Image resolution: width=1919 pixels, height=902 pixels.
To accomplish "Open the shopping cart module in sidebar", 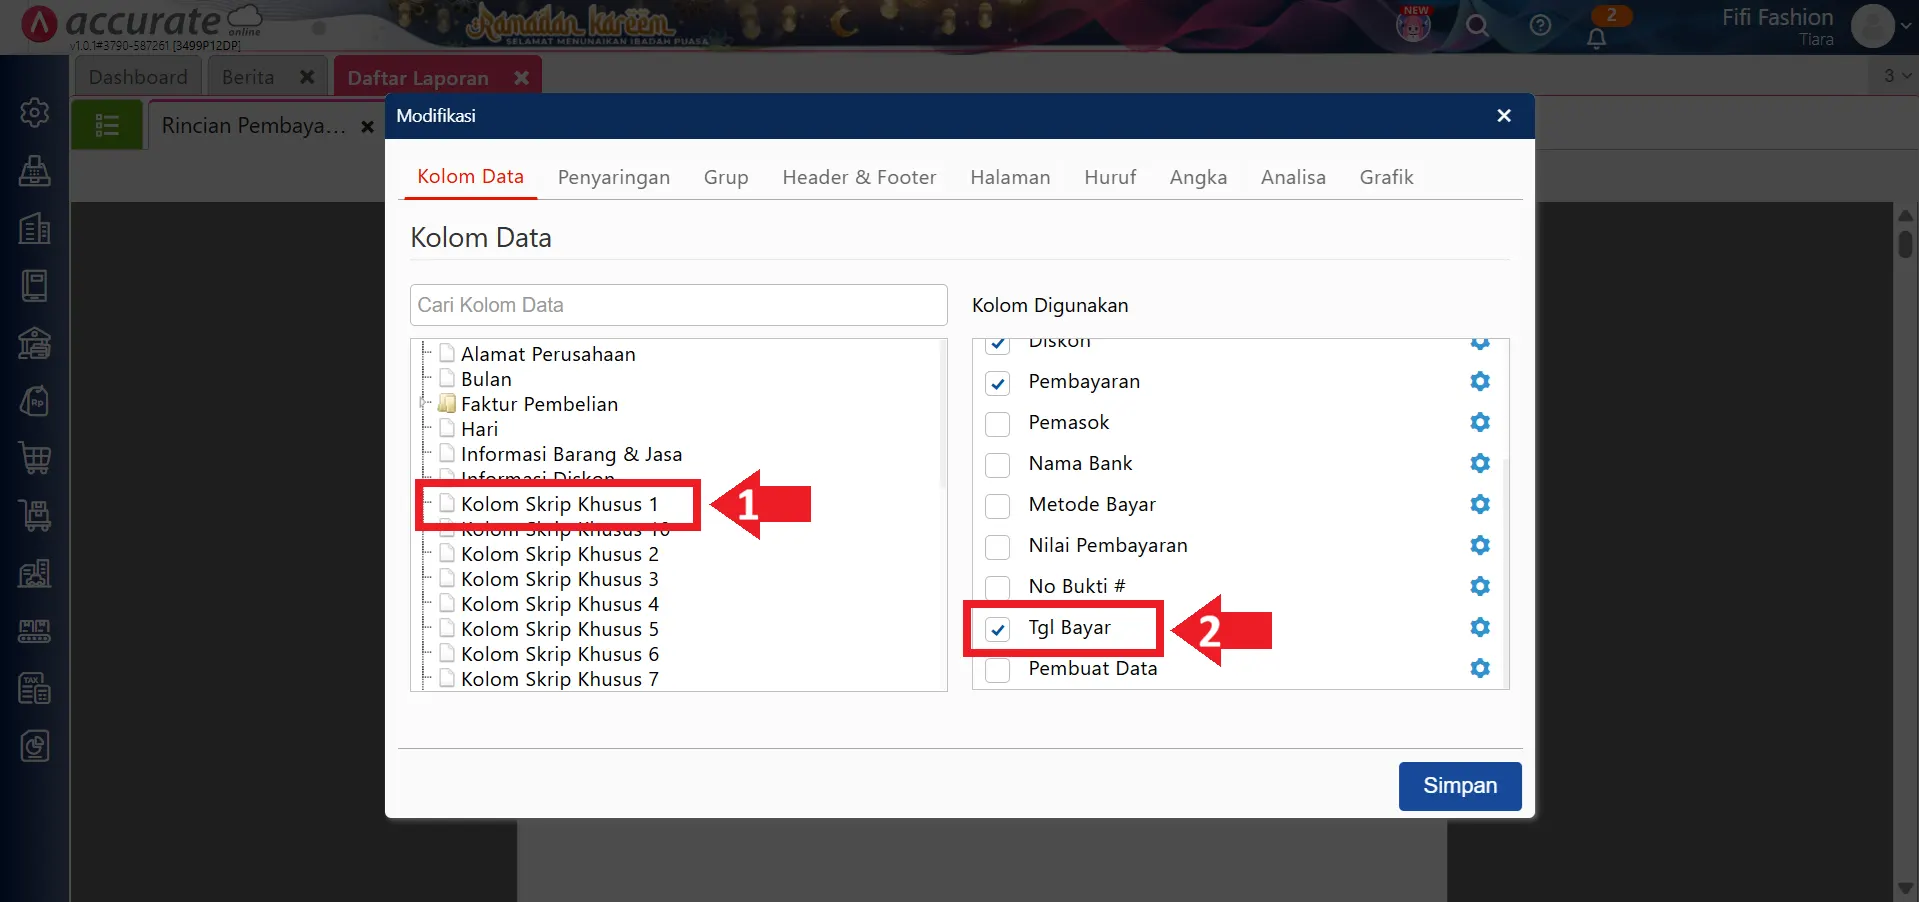I will [35, 458].
